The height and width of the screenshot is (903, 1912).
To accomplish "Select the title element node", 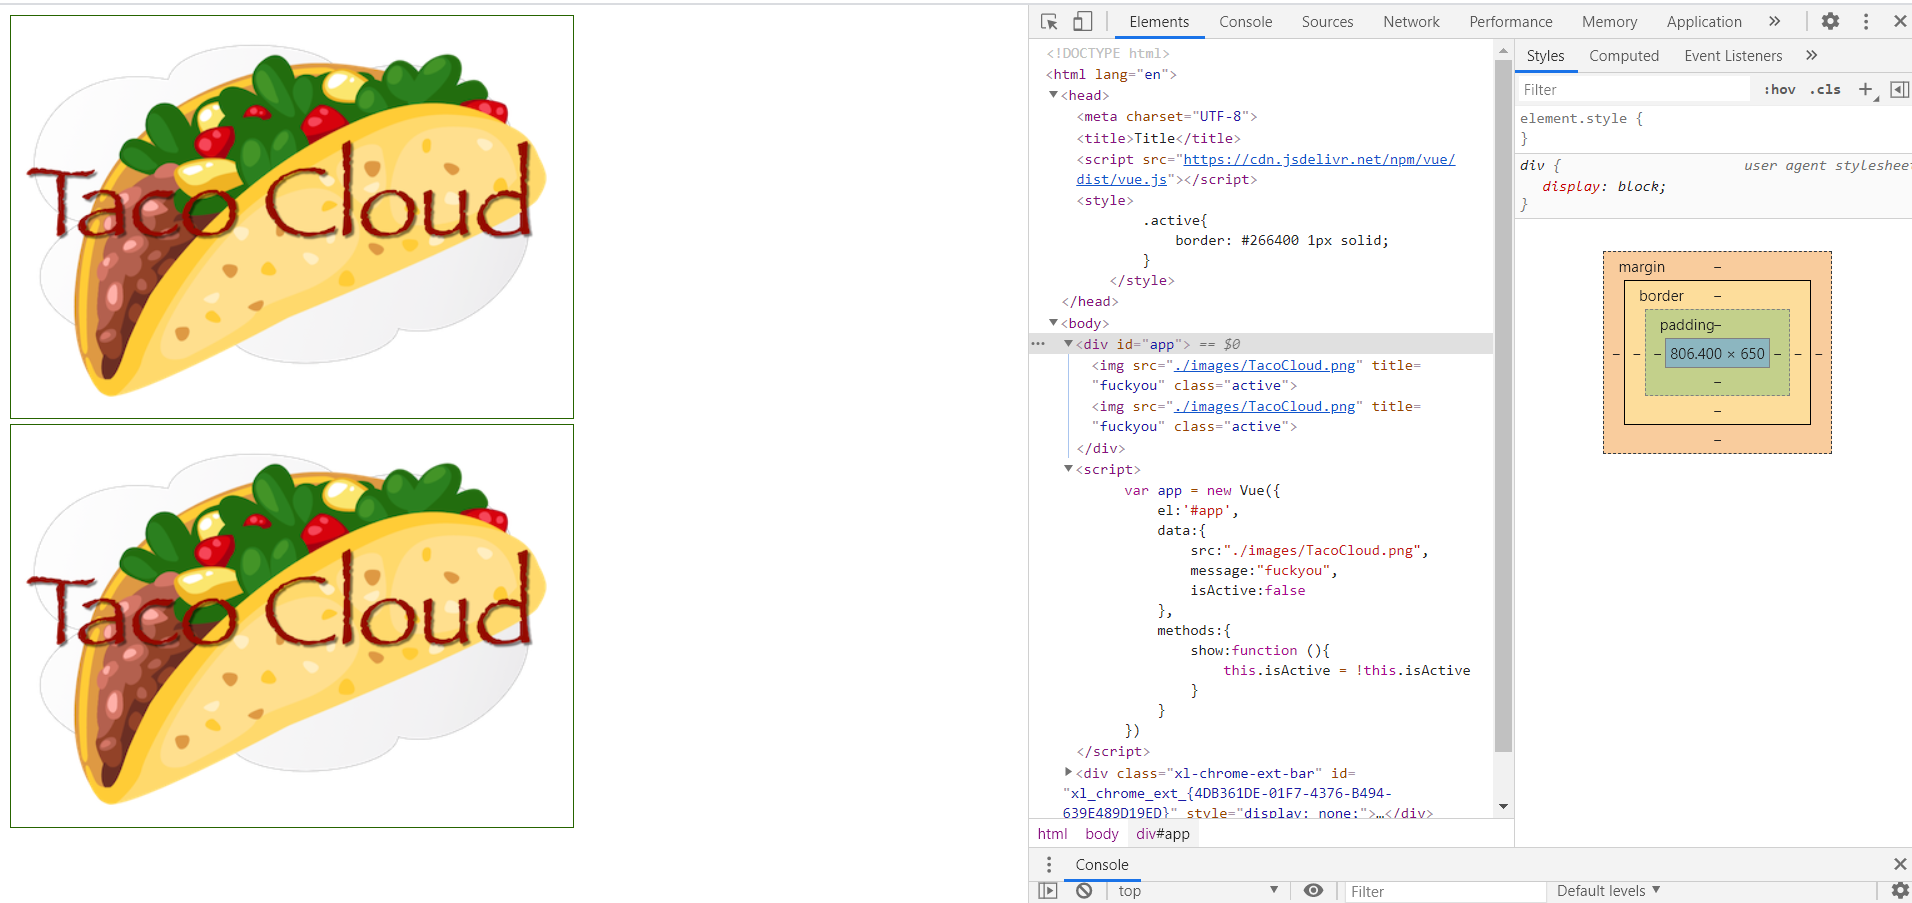I will (1158, 138).
